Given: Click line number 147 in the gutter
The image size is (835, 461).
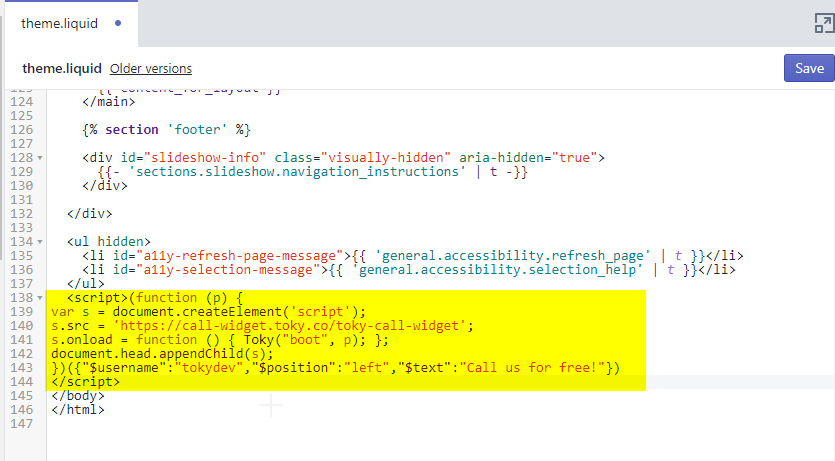Looking at the screenshot, I should pos(22,424).
